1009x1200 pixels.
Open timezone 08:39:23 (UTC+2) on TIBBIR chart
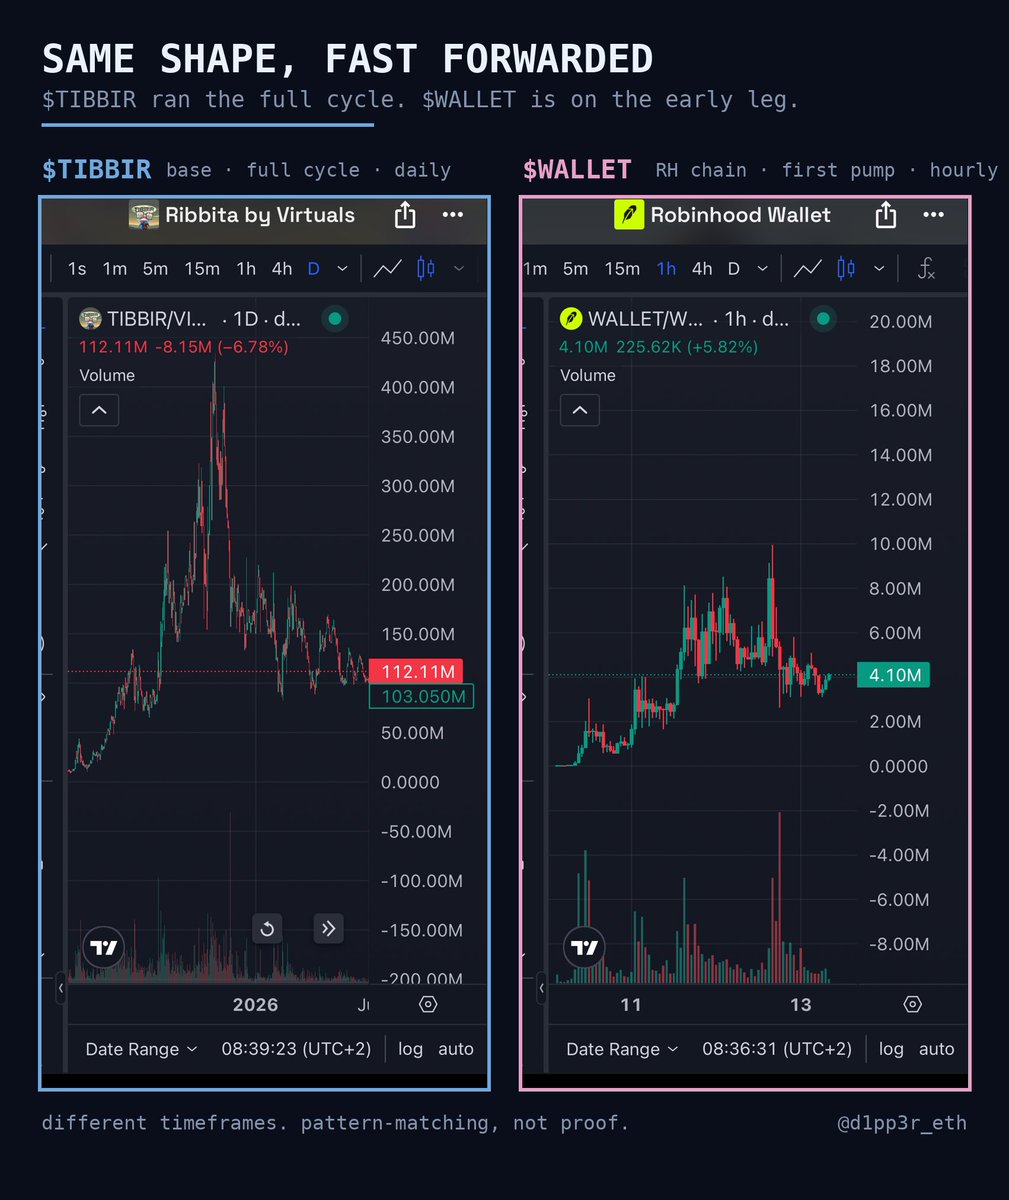coord(296,1049)
